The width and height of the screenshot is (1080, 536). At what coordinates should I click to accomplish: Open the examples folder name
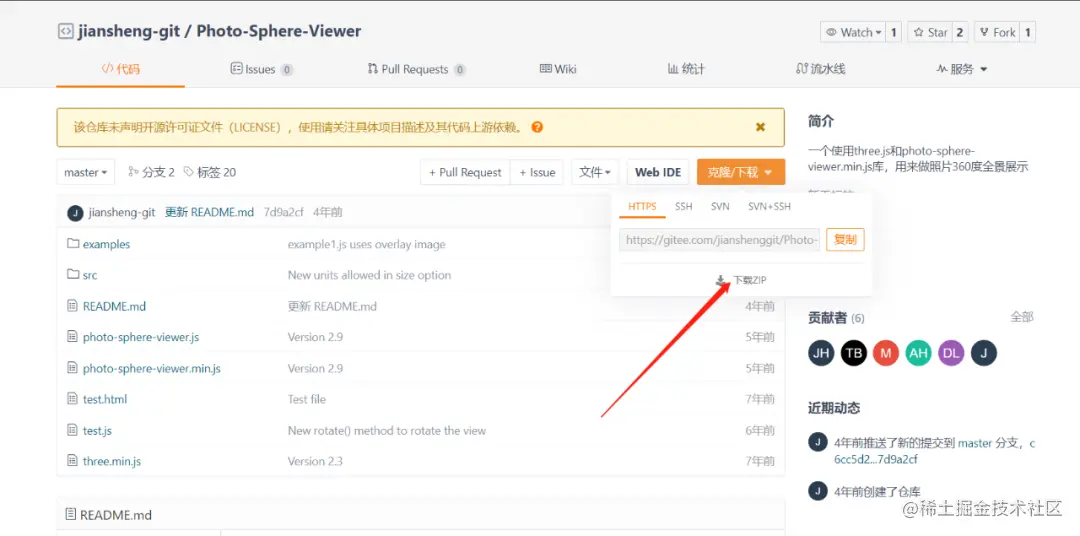(106, 244)
